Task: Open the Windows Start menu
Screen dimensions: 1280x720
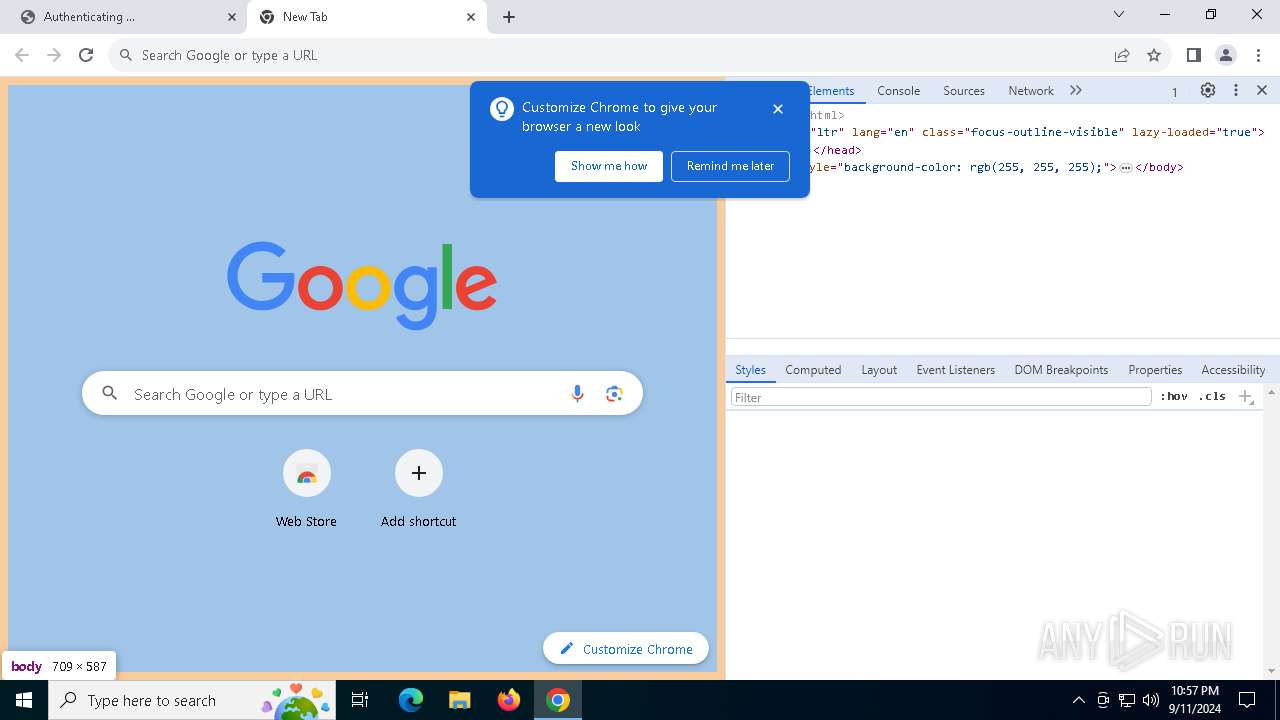Action: click(x=24, y=700)
